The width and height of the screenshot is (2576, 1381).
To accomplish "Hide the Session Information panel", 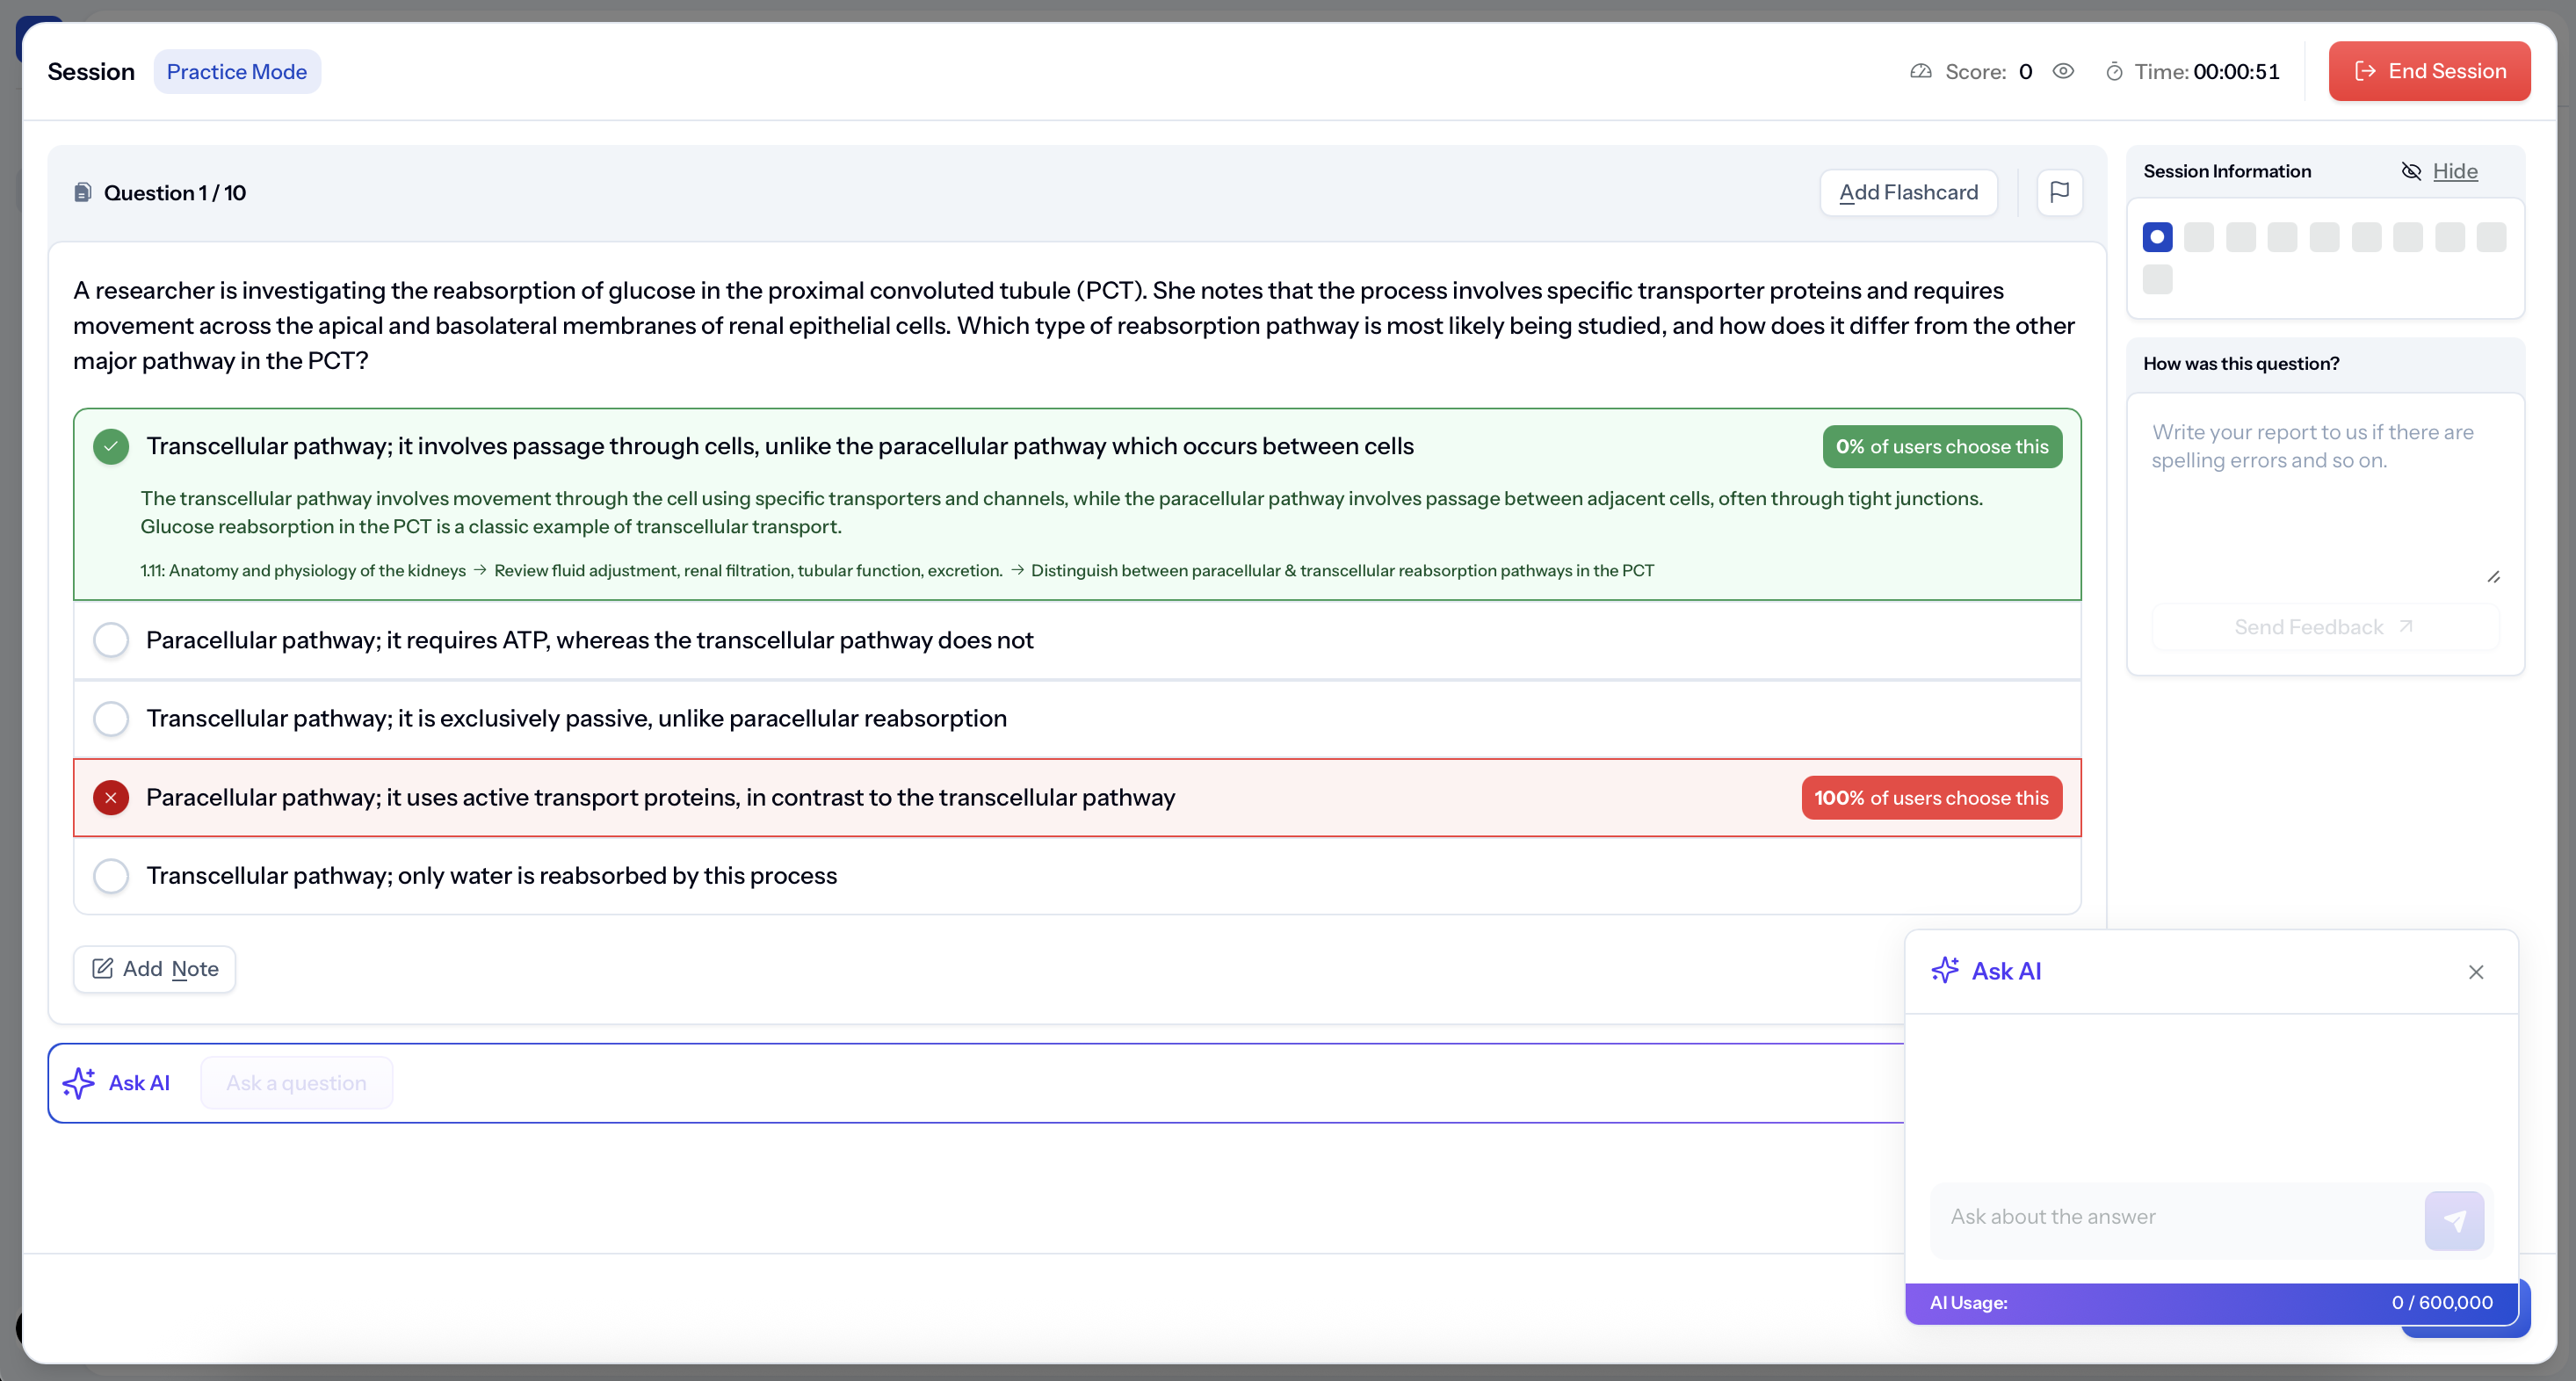I will click(x=2453, y=171).
